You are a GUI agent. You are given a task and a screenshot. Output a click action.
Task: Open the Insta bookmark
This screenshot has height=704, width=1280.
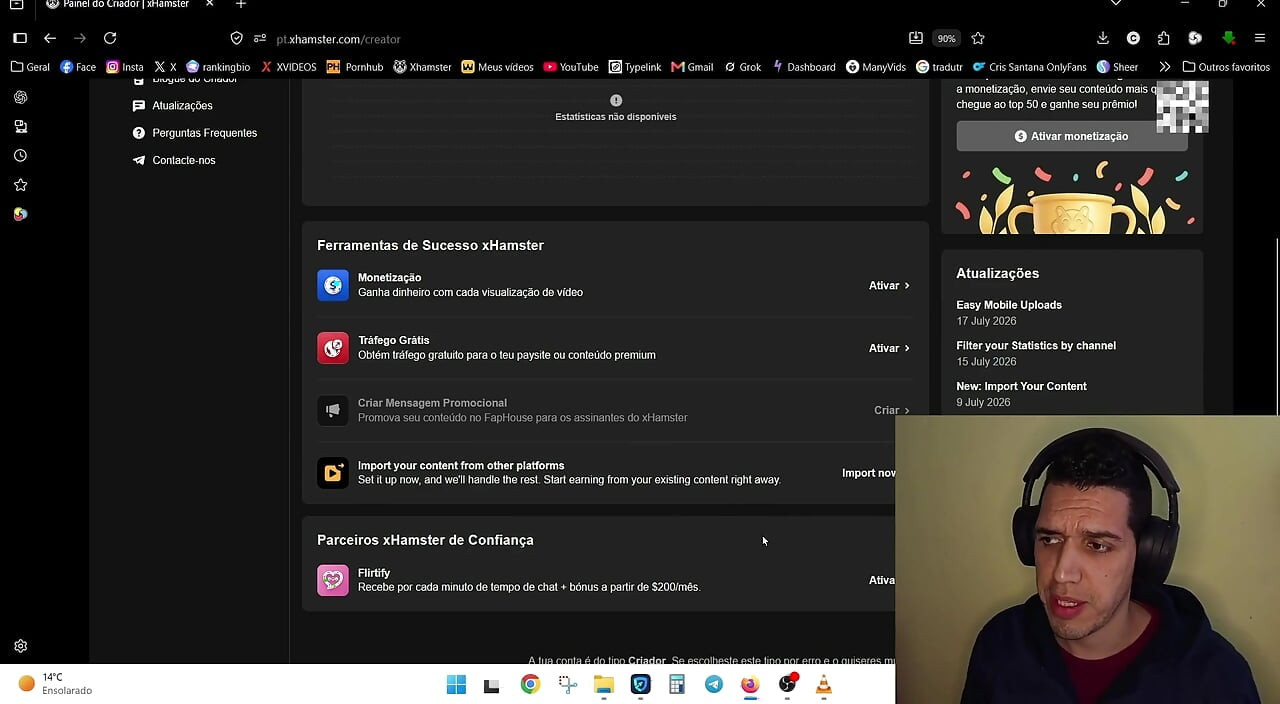(125, 67)
